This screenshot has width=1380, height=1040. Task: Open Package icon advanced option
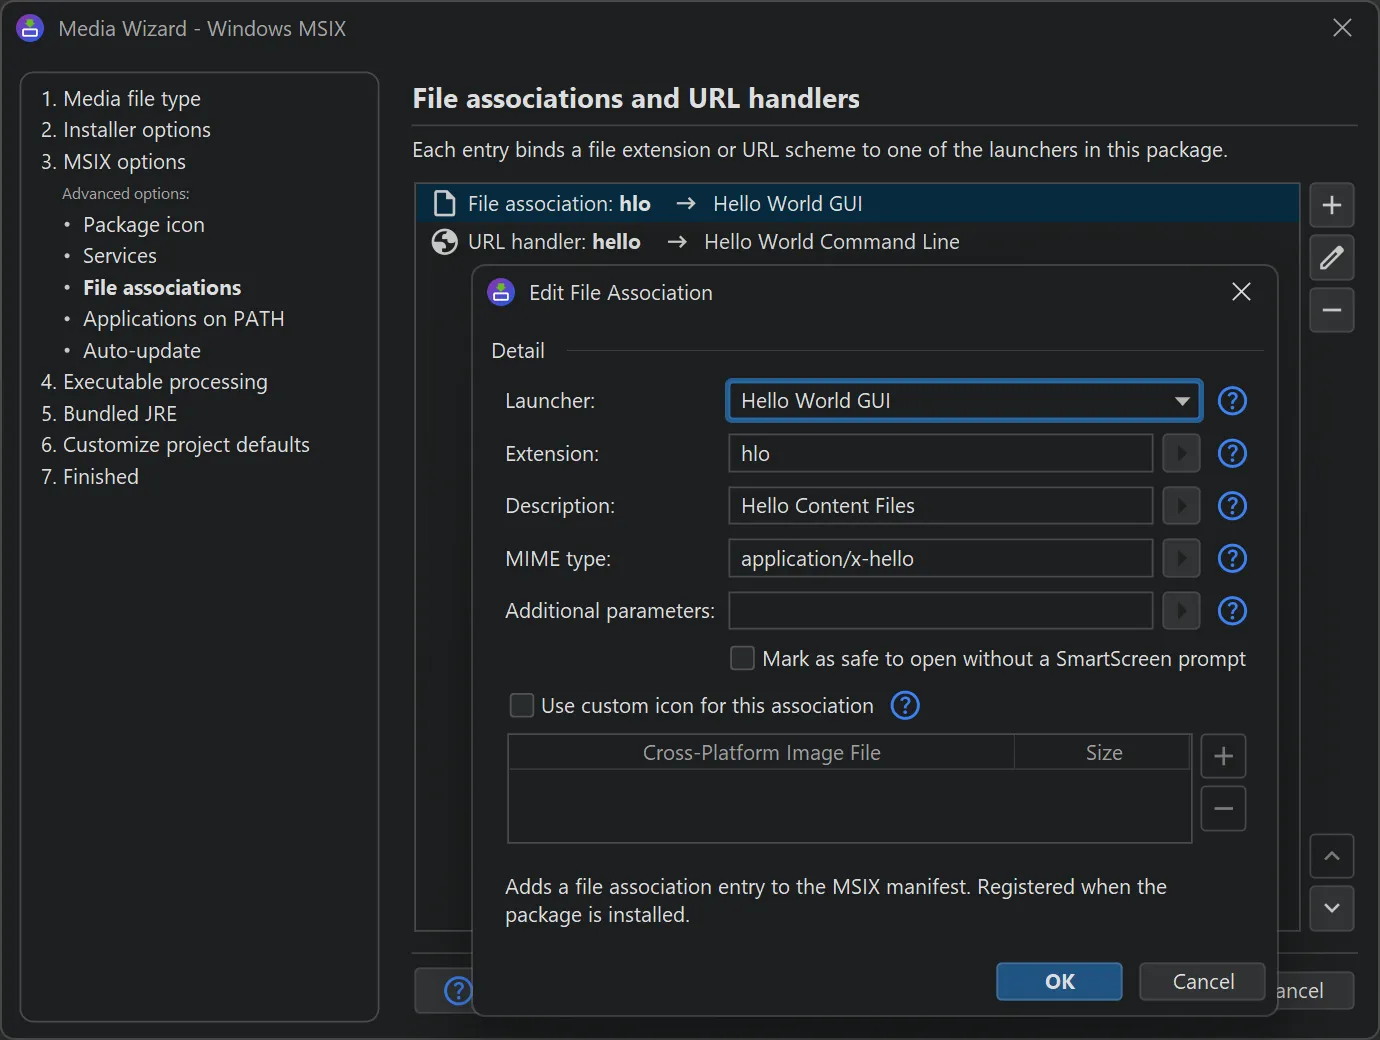point(144,225)
